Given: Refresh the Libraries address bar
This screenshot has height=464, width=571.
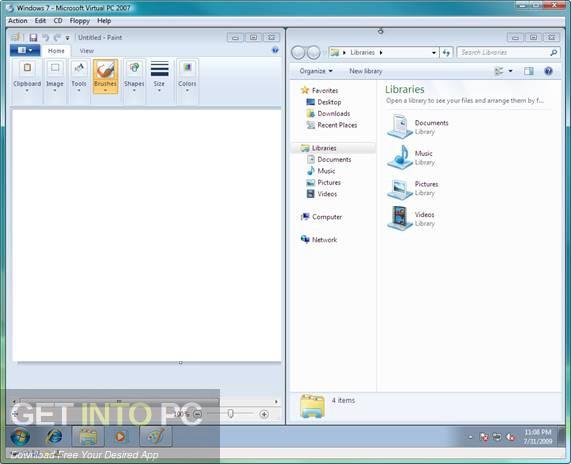Looking at the screenshot, I should click(446, 52).
